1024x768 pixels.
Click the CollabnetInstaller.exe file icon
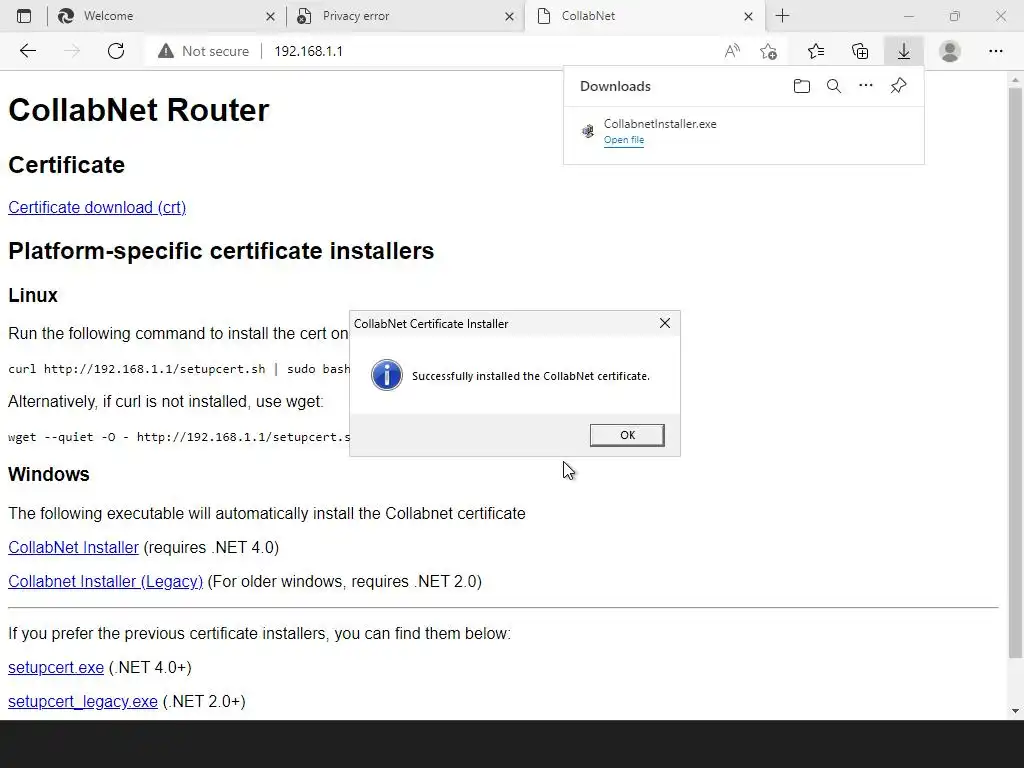coord(588,131)
